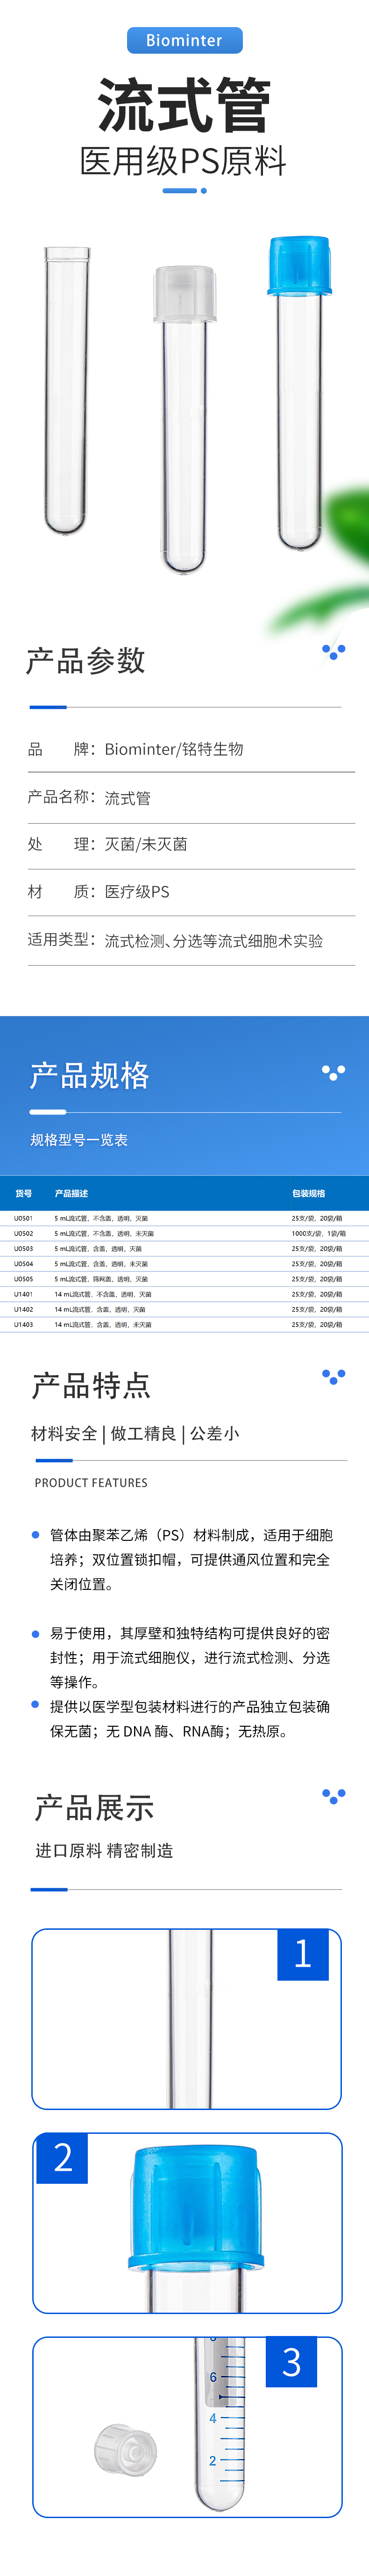The height and width of the screenshot is (2576, 369).
Task: Click the three-dot icon beside 产品规格
Action: click(333, 1072)
